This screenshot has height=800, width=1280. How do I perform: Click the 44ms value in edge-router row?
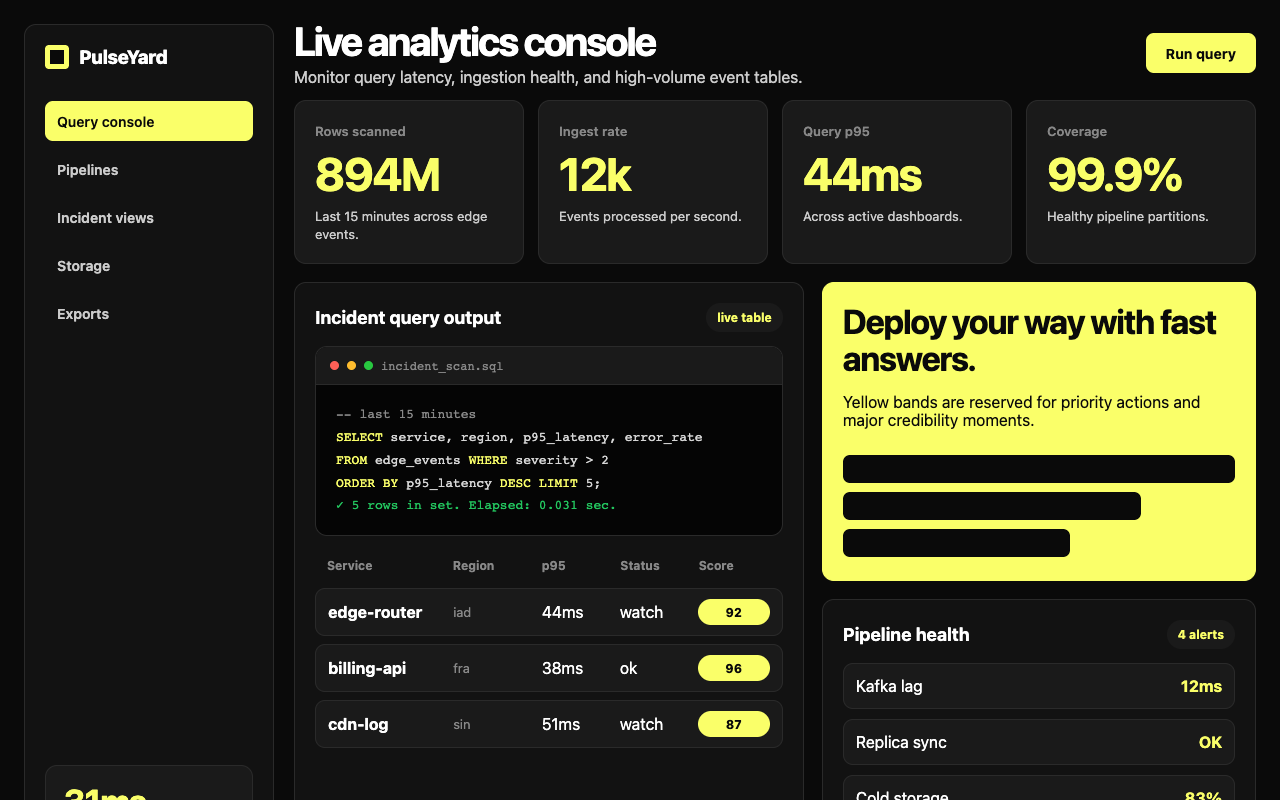[563, 612]
